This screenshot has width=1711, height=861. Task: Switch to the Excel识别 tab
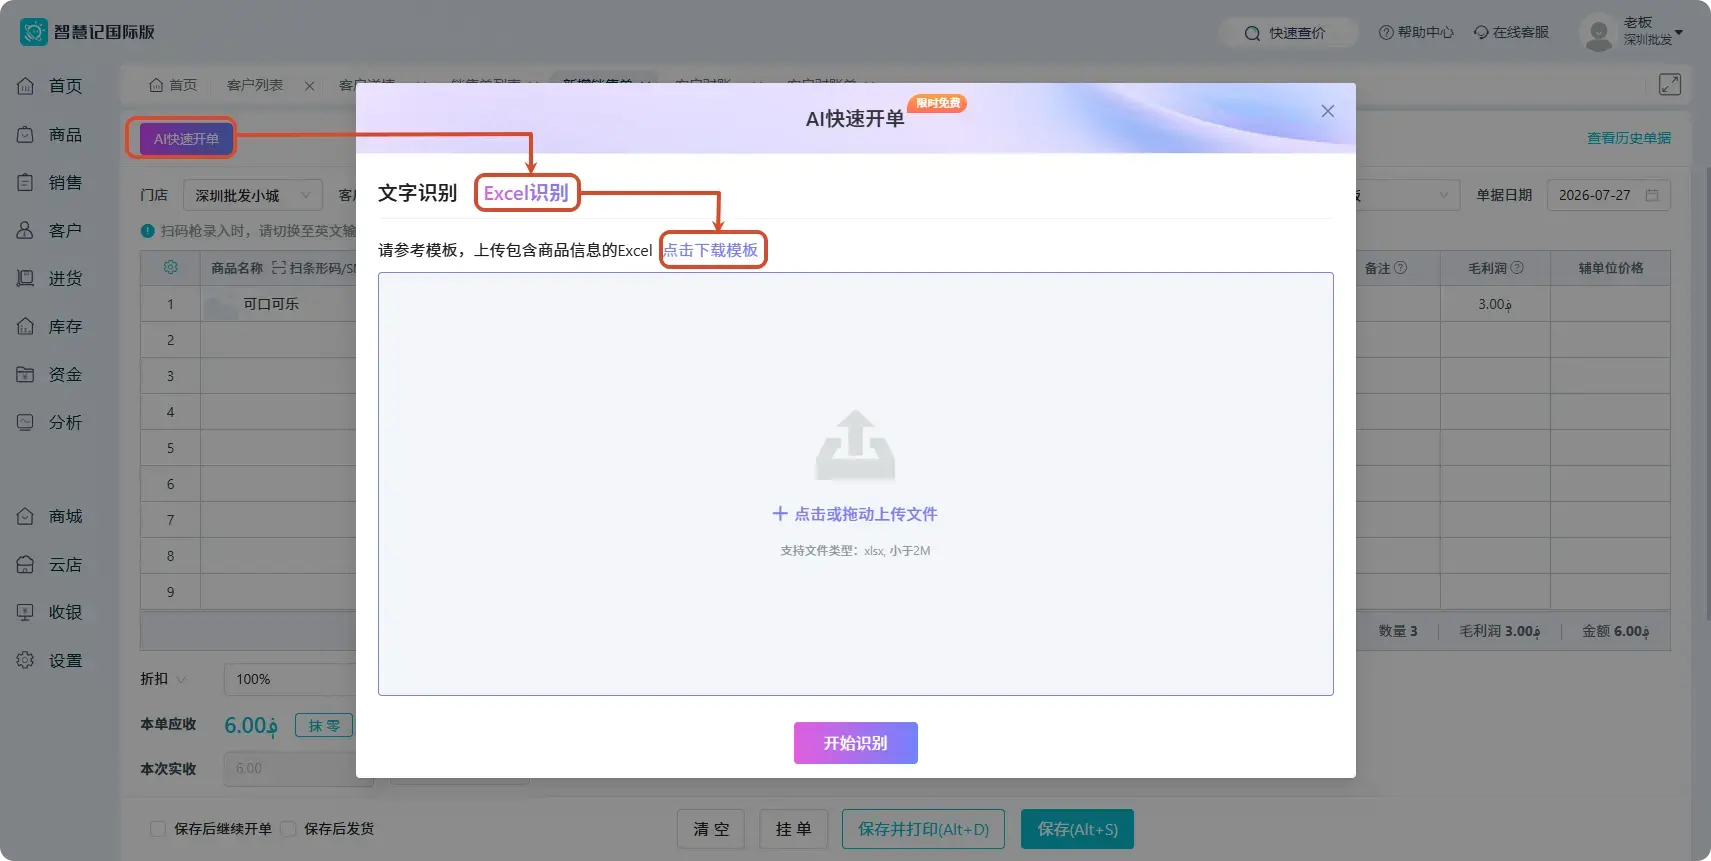point(526,193)
